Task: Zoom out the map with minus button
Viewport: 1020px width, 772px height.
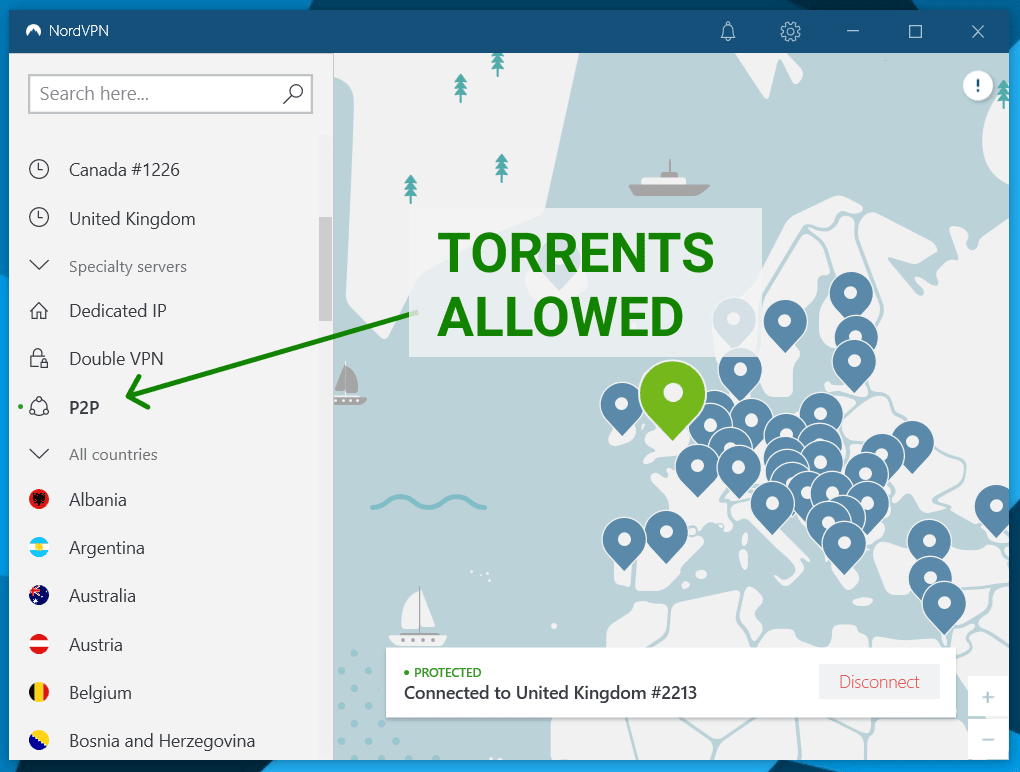Action: point(987,739)
